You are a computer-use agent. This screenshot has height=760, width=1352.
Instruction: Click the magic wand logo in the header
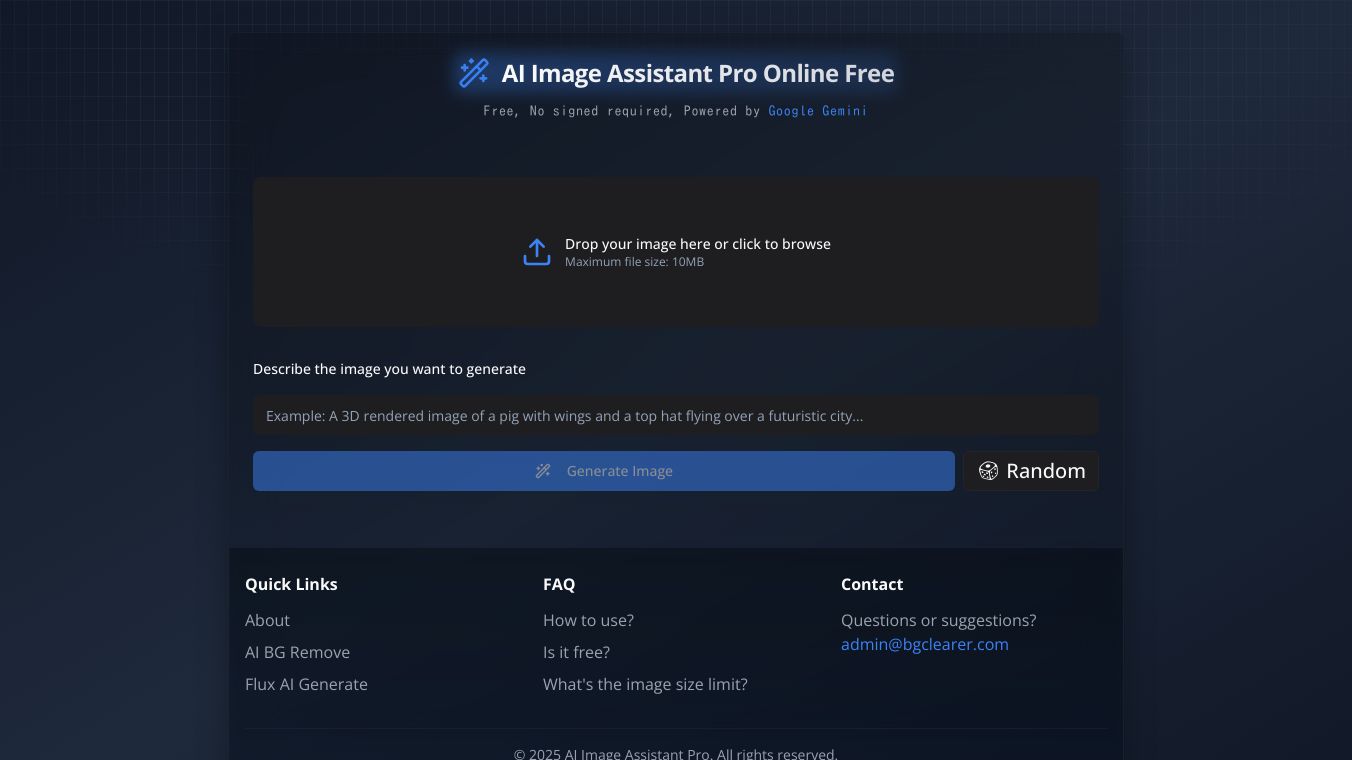tap(473, 73)
